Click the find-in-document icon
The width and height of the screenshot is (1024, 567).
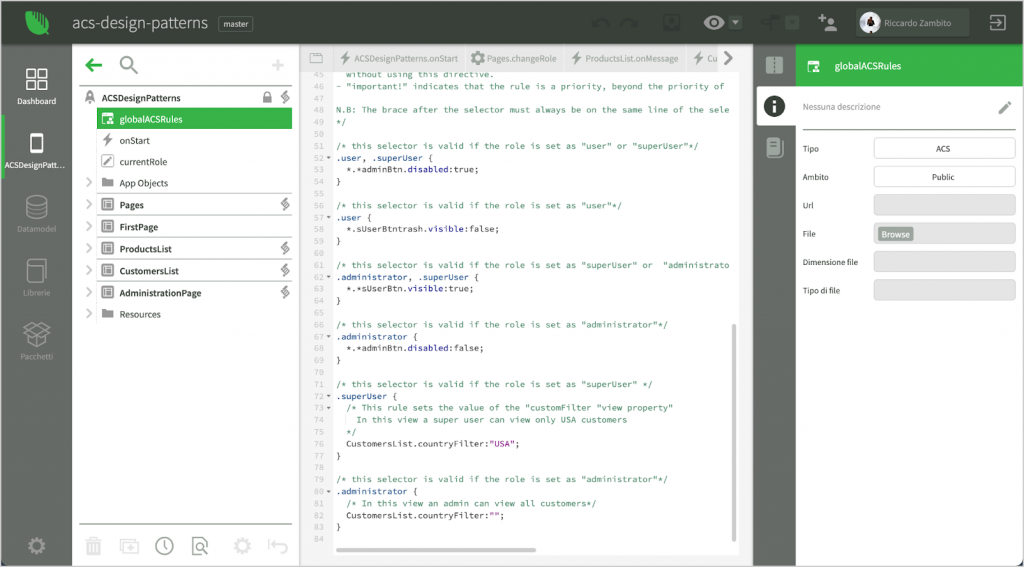coord(200,545)
